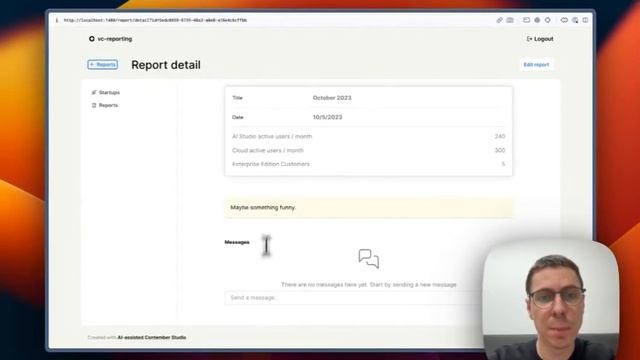Screen dimensions: 640x360
Task: Click the Messages heading
Action: [x=237, y=242]
